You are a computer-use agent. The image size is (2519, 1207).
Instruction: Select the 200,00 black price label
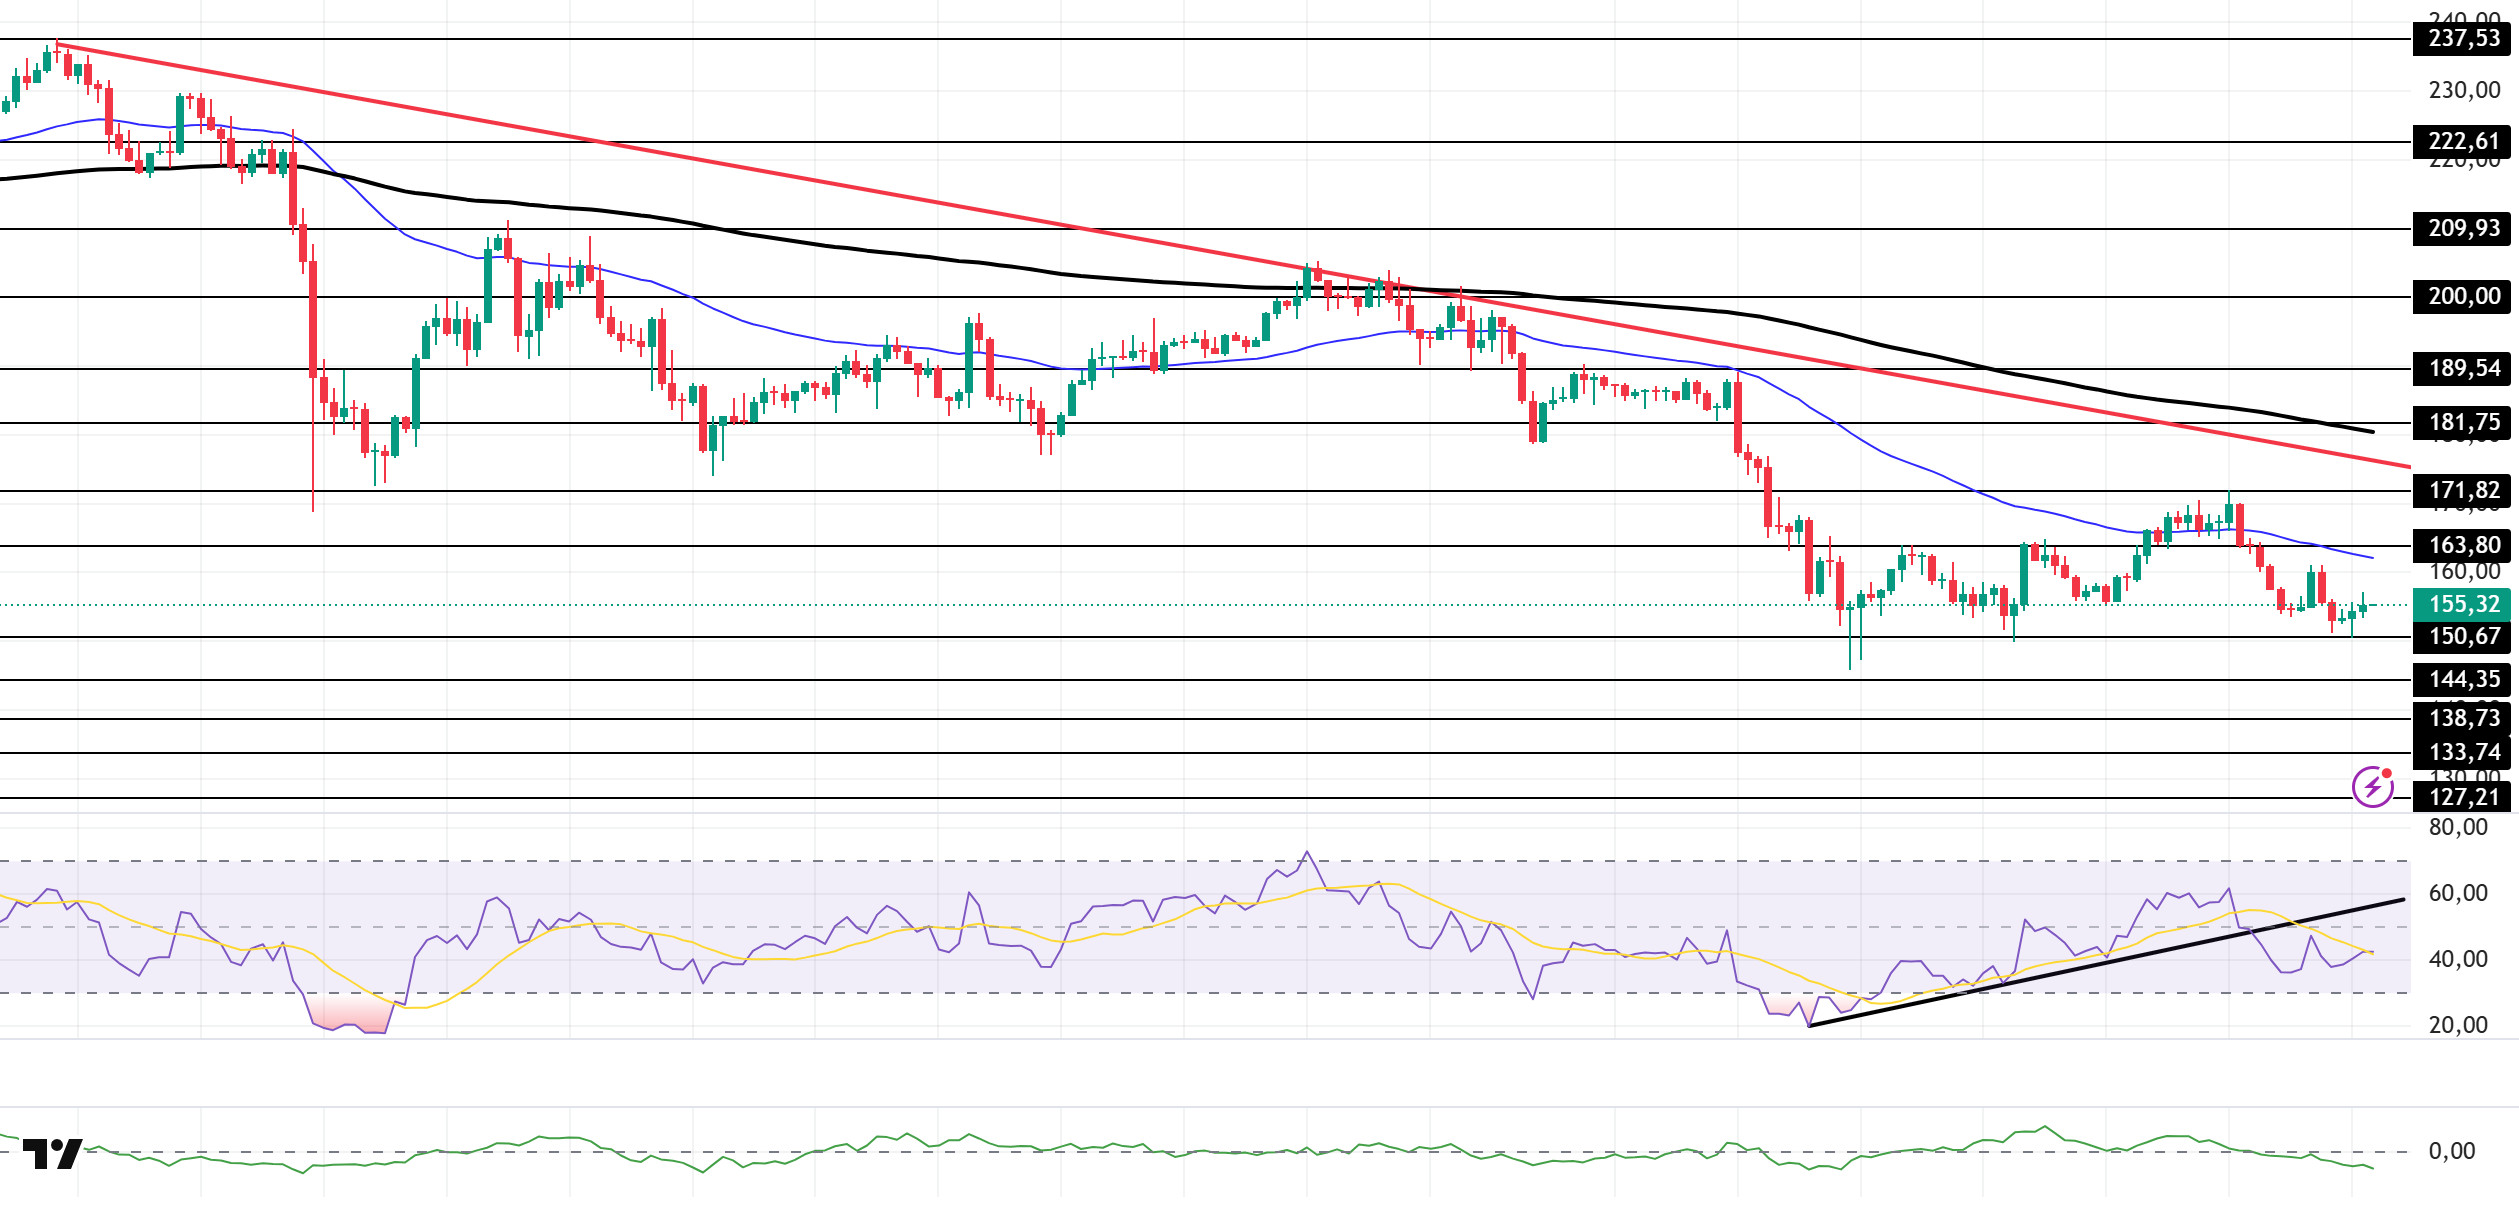point(2464,296)
